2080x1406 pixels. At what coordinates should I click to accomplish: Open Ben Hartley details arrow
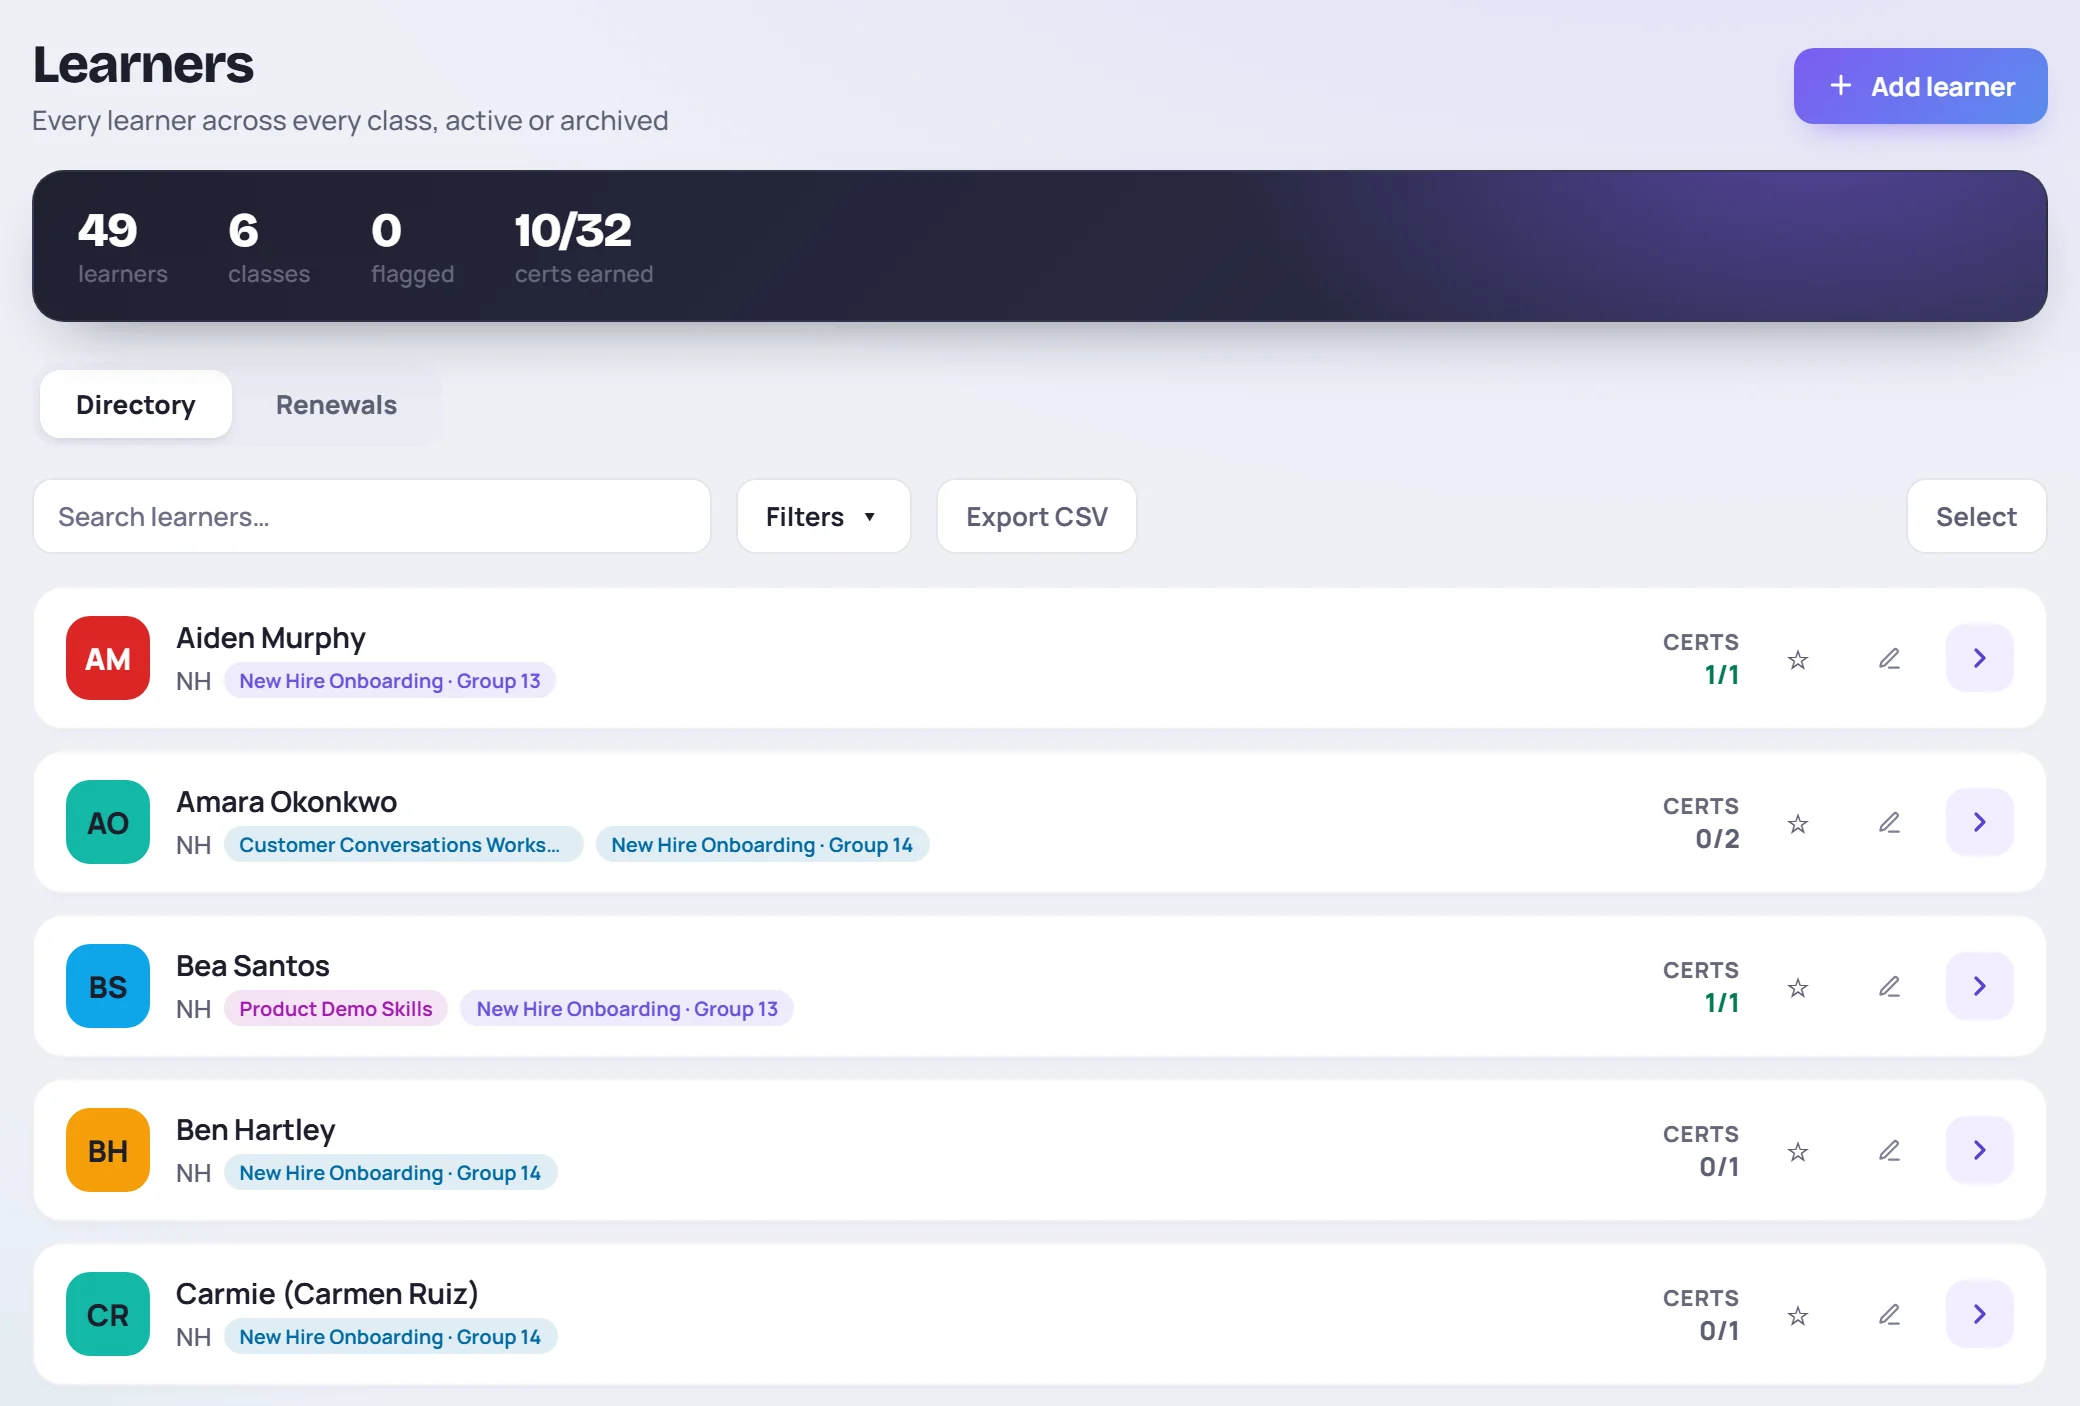[1979, 1150]
